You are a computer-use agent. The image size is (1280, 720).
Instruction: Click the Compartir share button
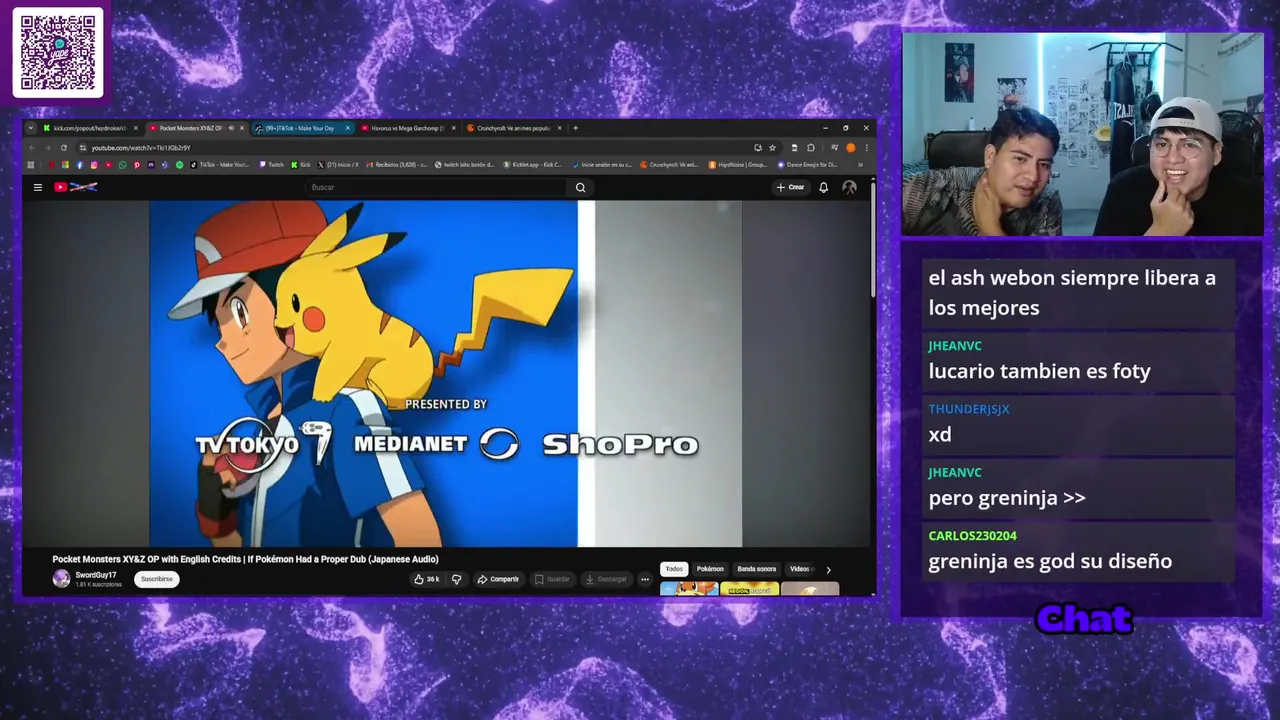pyautogui.click(x=498, y=579)
